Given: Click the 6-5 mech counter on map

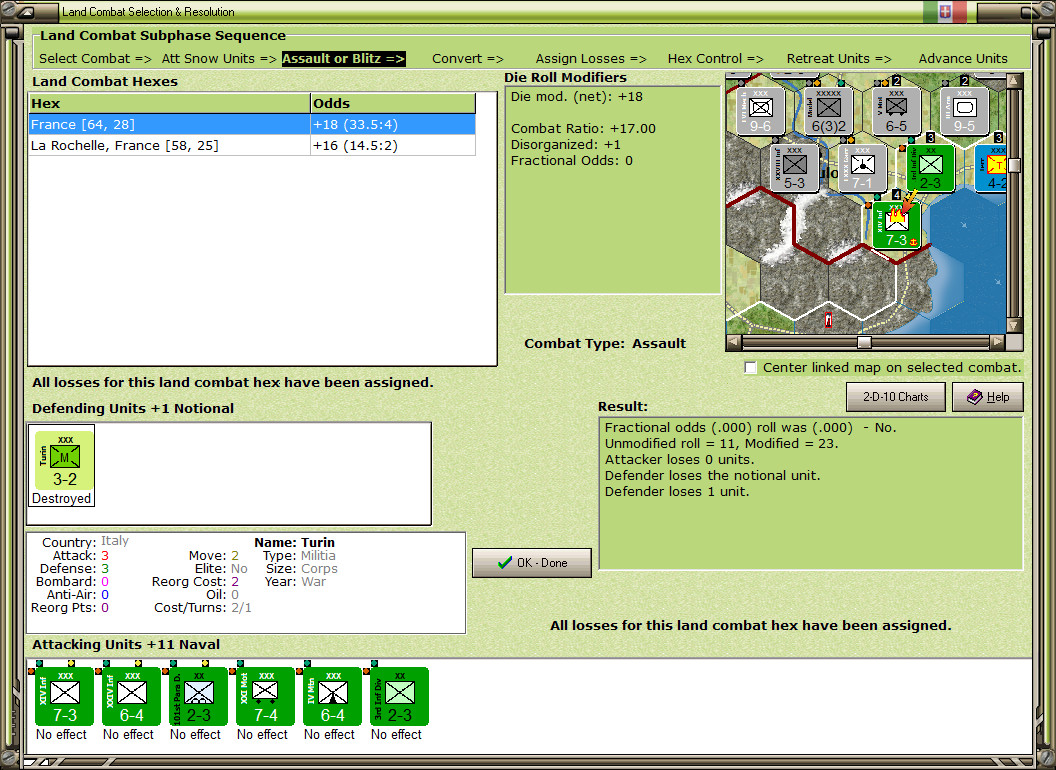Looking at the screenshot, I should 896,110.
